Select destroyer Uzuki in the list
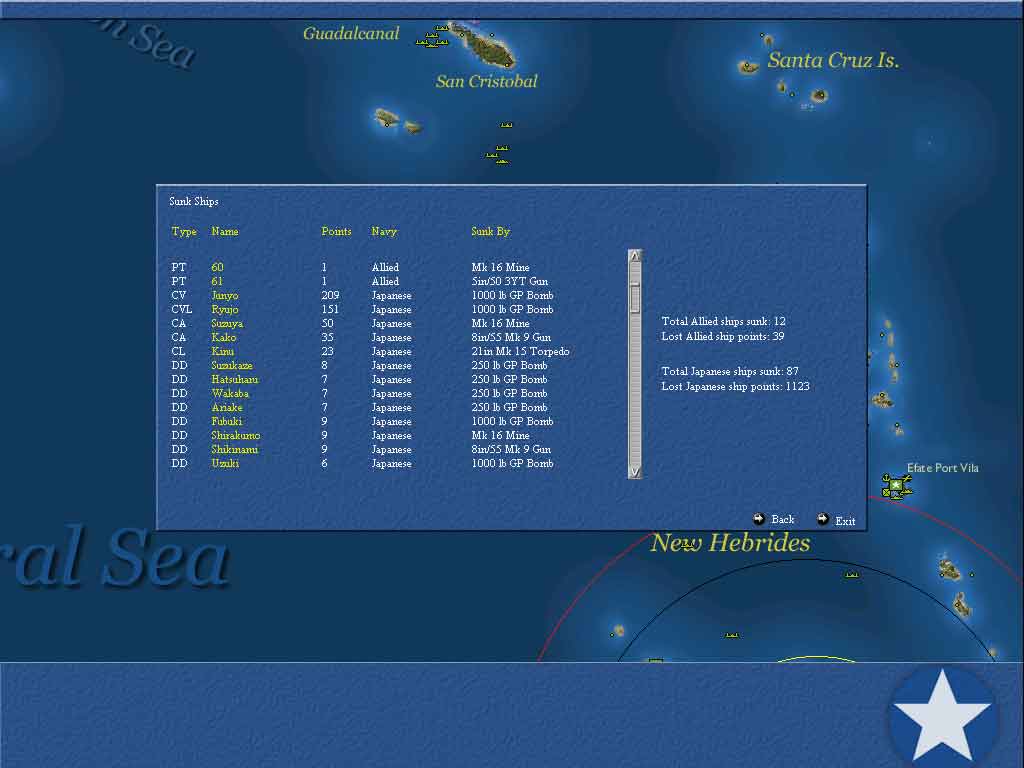The image size is (1024, 768). coord(225,464)
